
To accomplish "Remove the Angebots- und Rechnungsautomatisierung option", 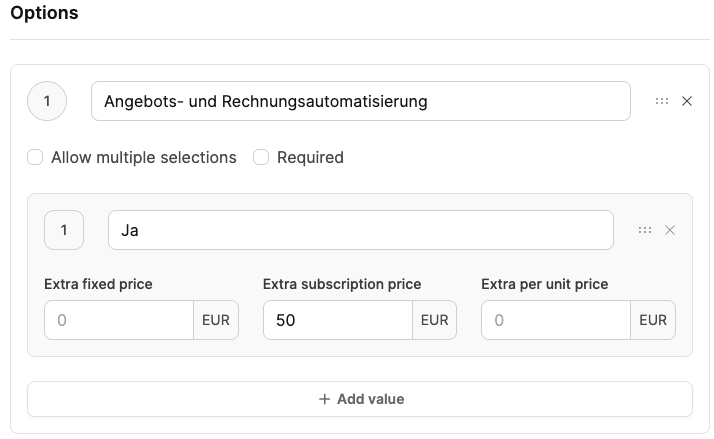I will (x=687, y=101).
